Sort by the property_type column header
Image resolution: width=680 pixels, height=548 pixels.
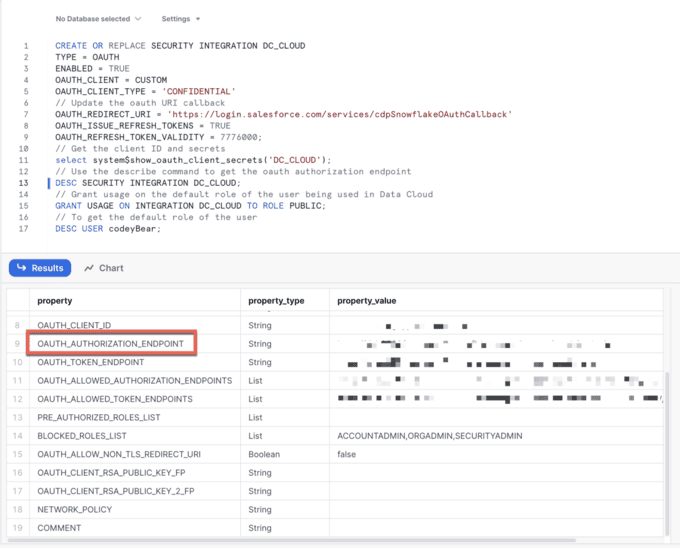pos(277,300)
